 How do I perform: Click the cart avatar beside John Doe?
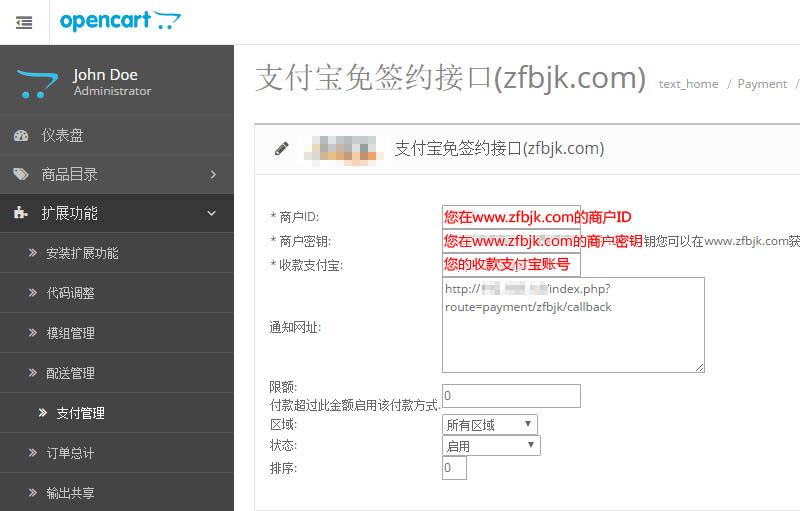click(37, 84)
